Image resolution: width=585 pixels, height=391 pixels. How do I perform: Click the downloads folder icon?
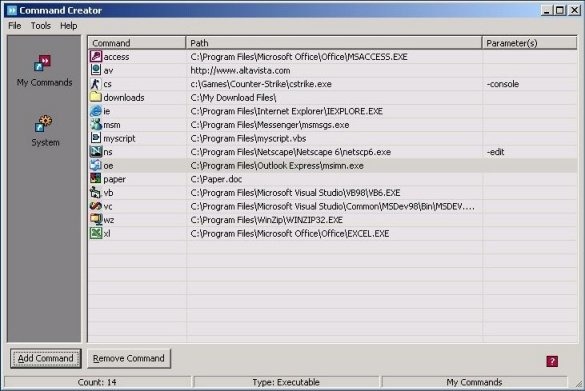pyautogui.click(x=96, y=97)
